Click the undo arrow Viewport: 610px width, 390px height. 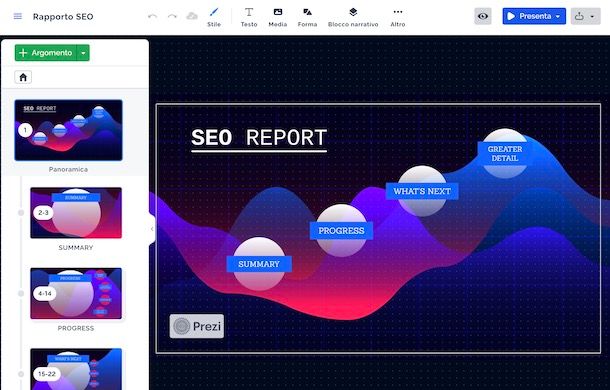(x=152, y=16)
